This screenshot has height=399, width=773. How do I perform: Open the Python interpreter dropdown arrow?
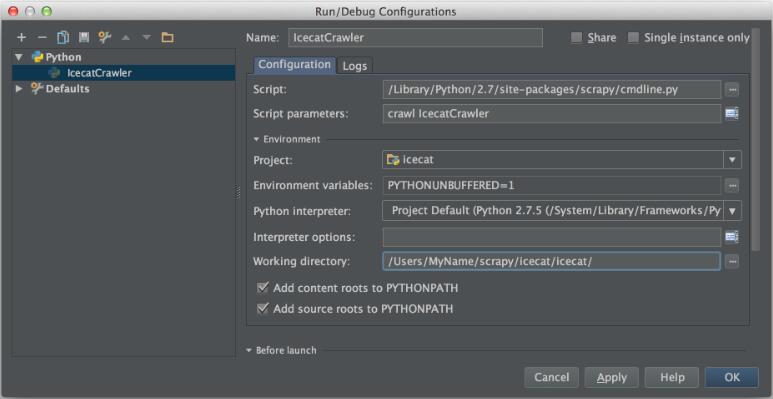[x=732, y=211]
